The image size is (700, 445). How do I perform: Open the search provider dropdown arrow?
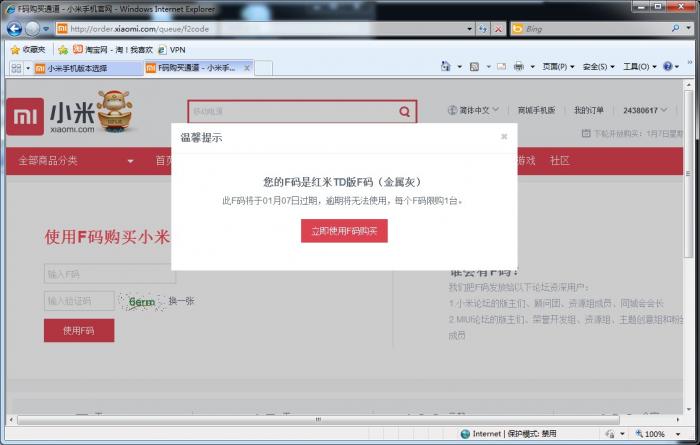tap(688, 29)
